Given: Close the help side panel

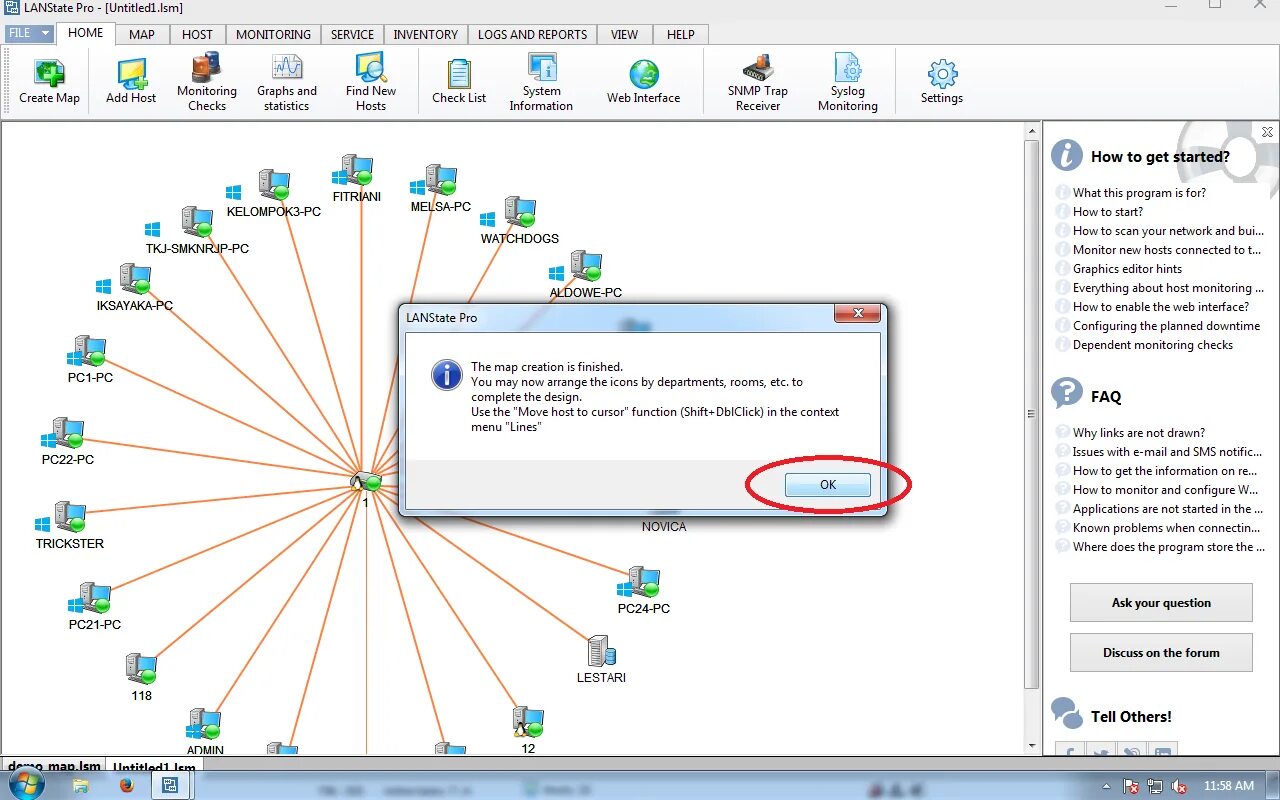Looking at the screenshot, I should [x=1267, y=132].
